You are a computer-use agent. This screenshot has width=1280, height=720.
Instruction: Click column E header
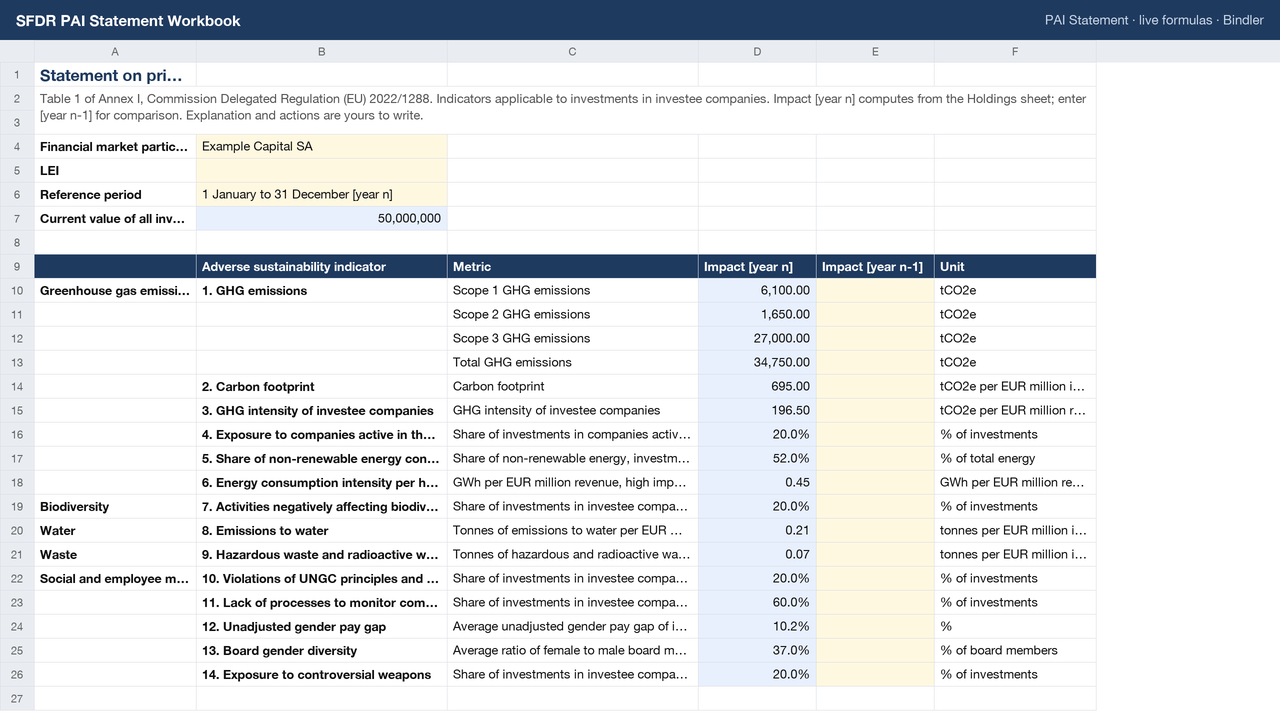pos(875,51)
